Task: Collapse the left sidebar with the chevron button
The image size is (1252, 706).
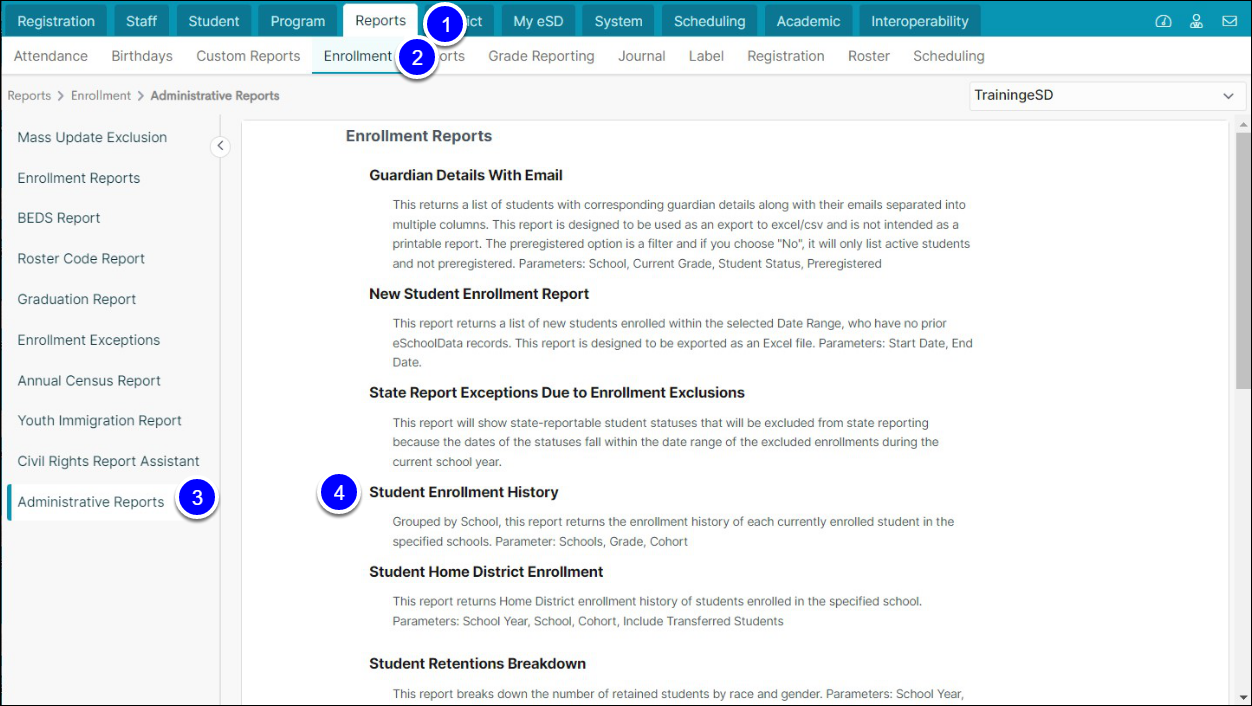Action: (220, 147)
